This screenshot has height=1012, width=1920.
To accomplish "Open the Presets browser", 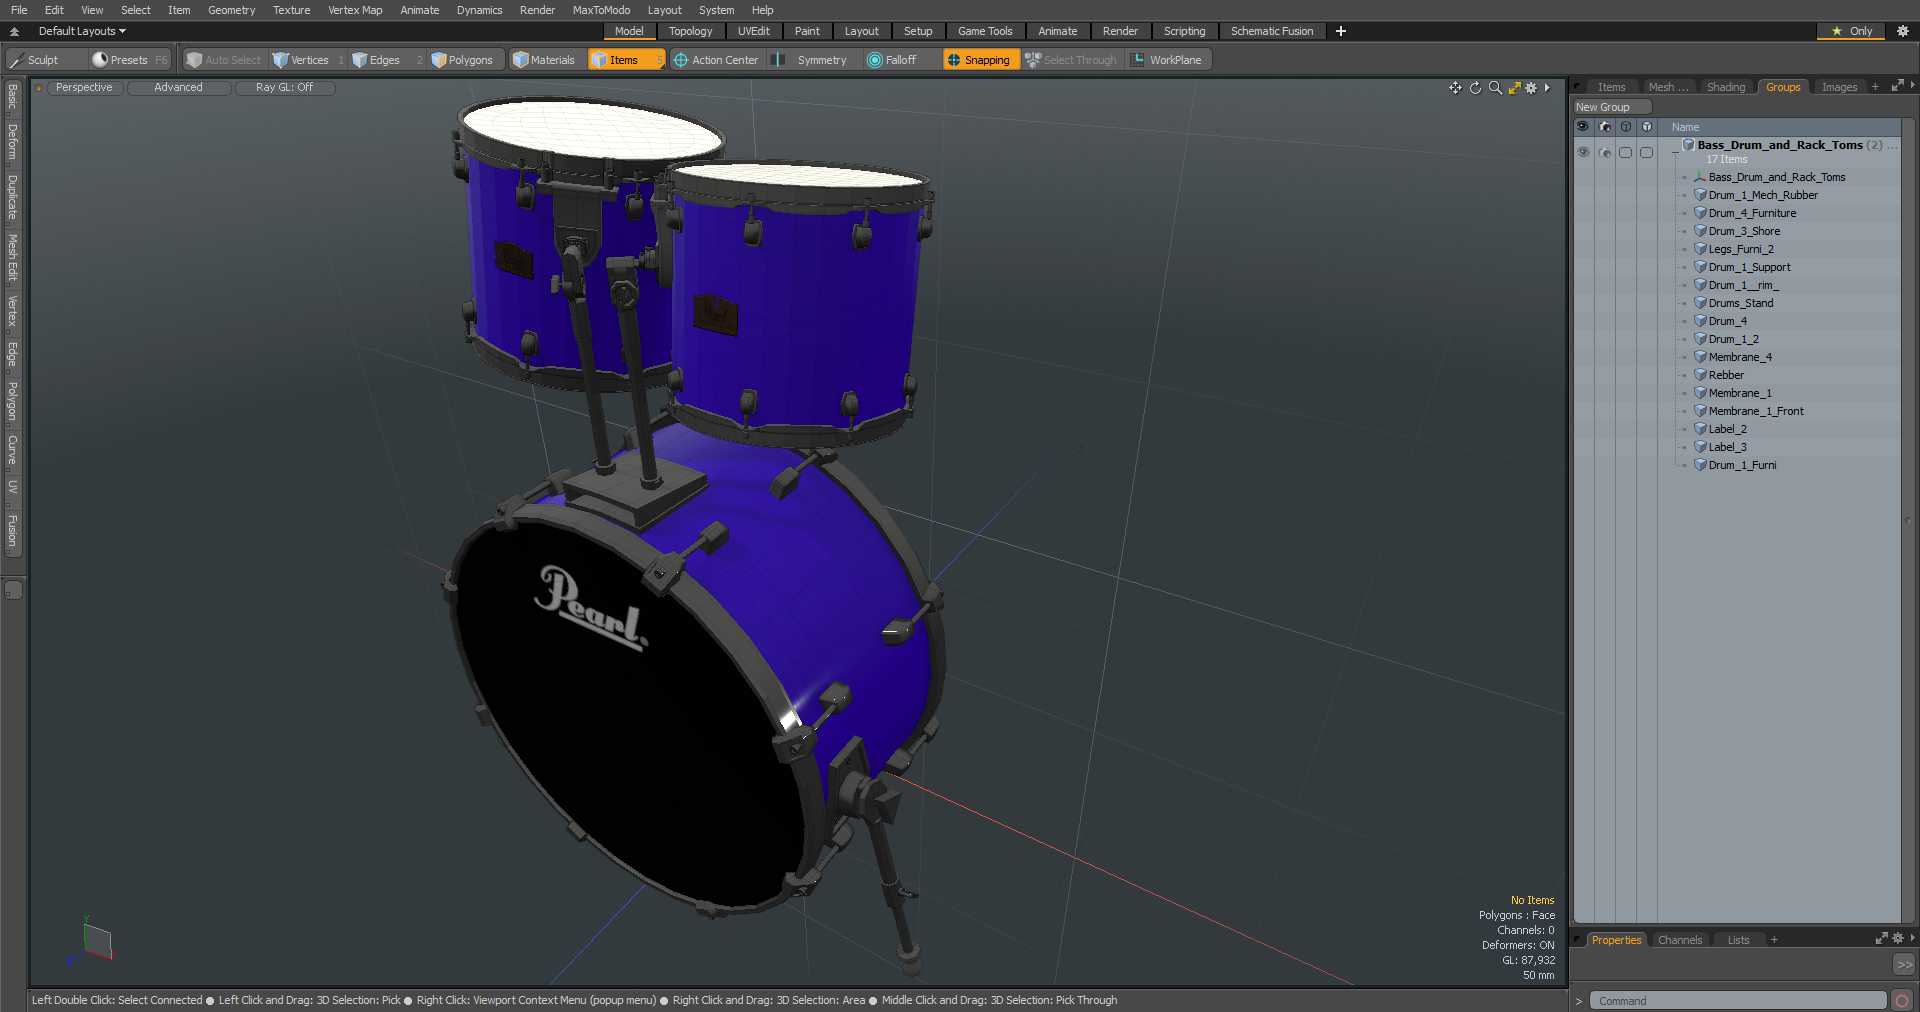I will 129,60.
